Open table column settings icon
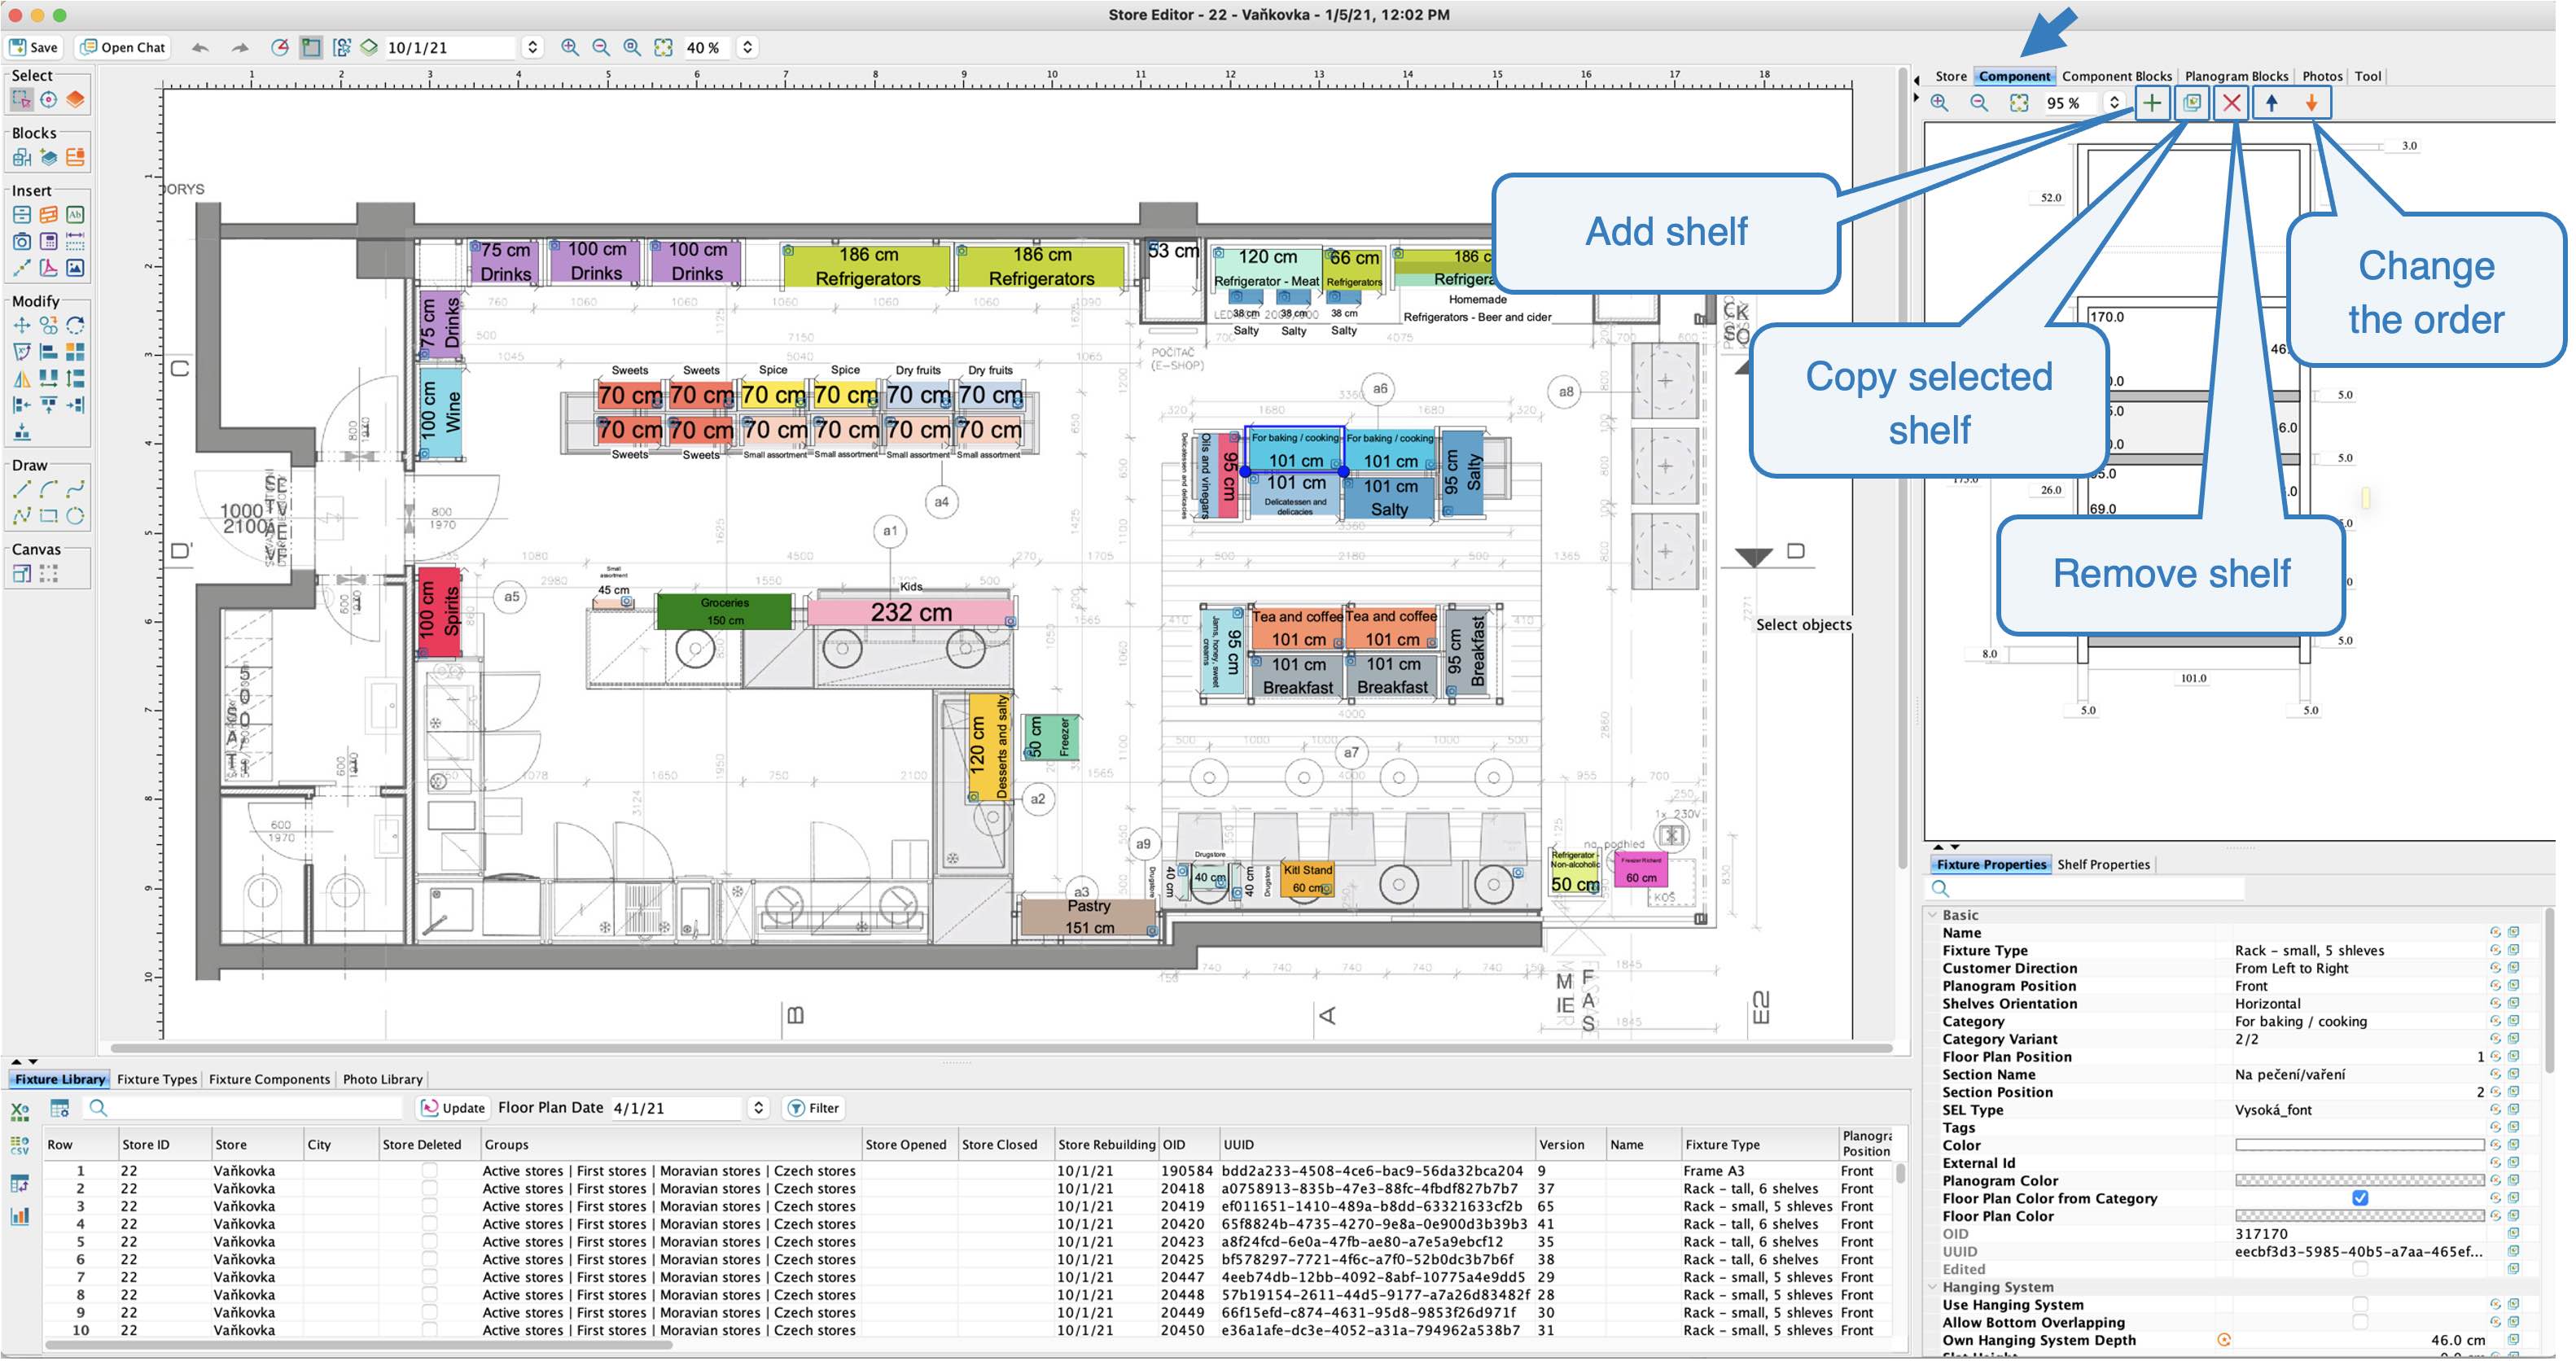Screen dimensions: 2576x1361 pyautogui.click(x=60, y=1108)
